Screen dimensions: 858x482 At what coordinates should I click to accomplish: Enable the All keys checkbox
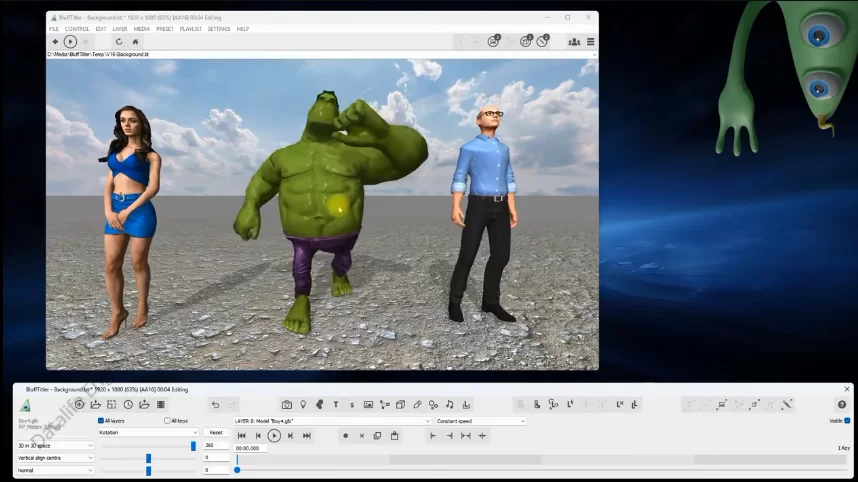pyautogui.click(x=167, y=421)
